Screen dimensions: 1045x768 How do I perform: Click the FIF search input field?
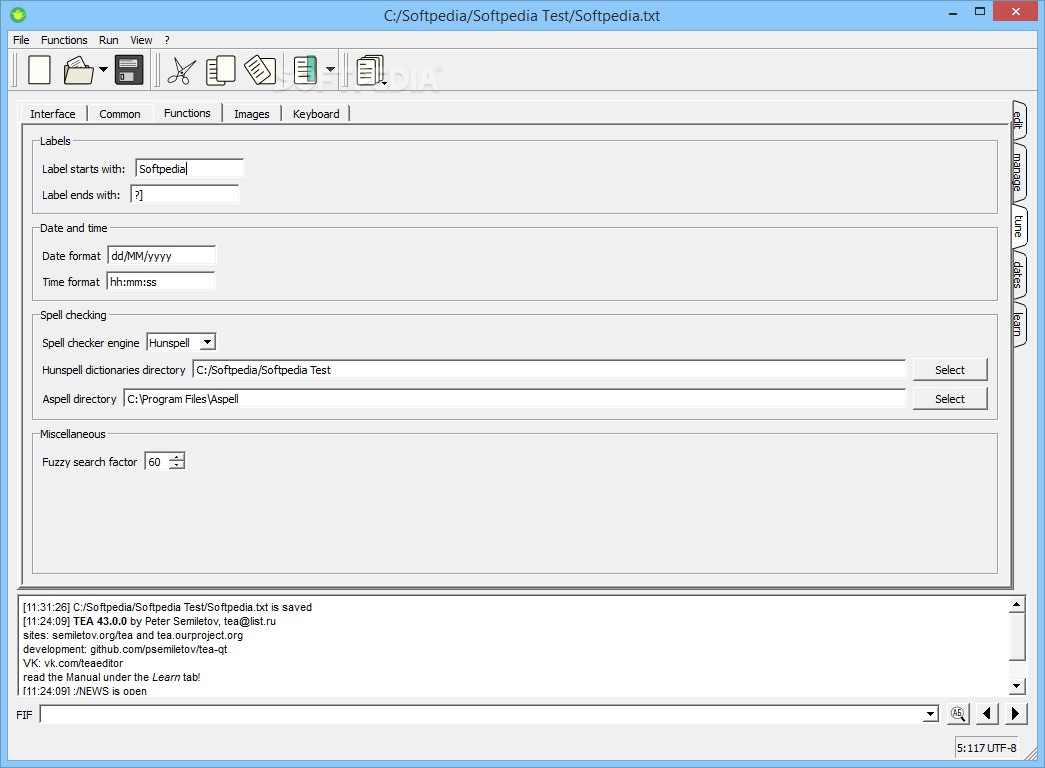coord(482,715)
